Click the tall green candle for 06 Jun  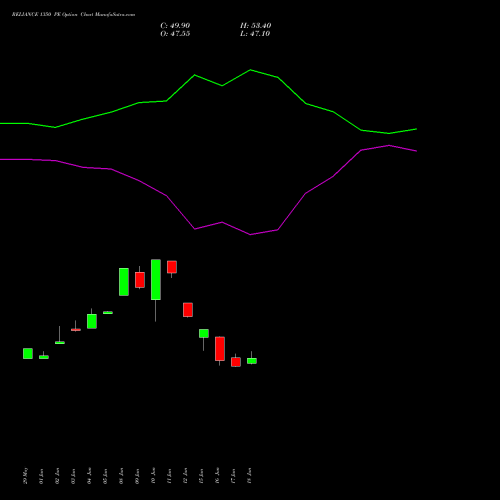coord(124,282)
